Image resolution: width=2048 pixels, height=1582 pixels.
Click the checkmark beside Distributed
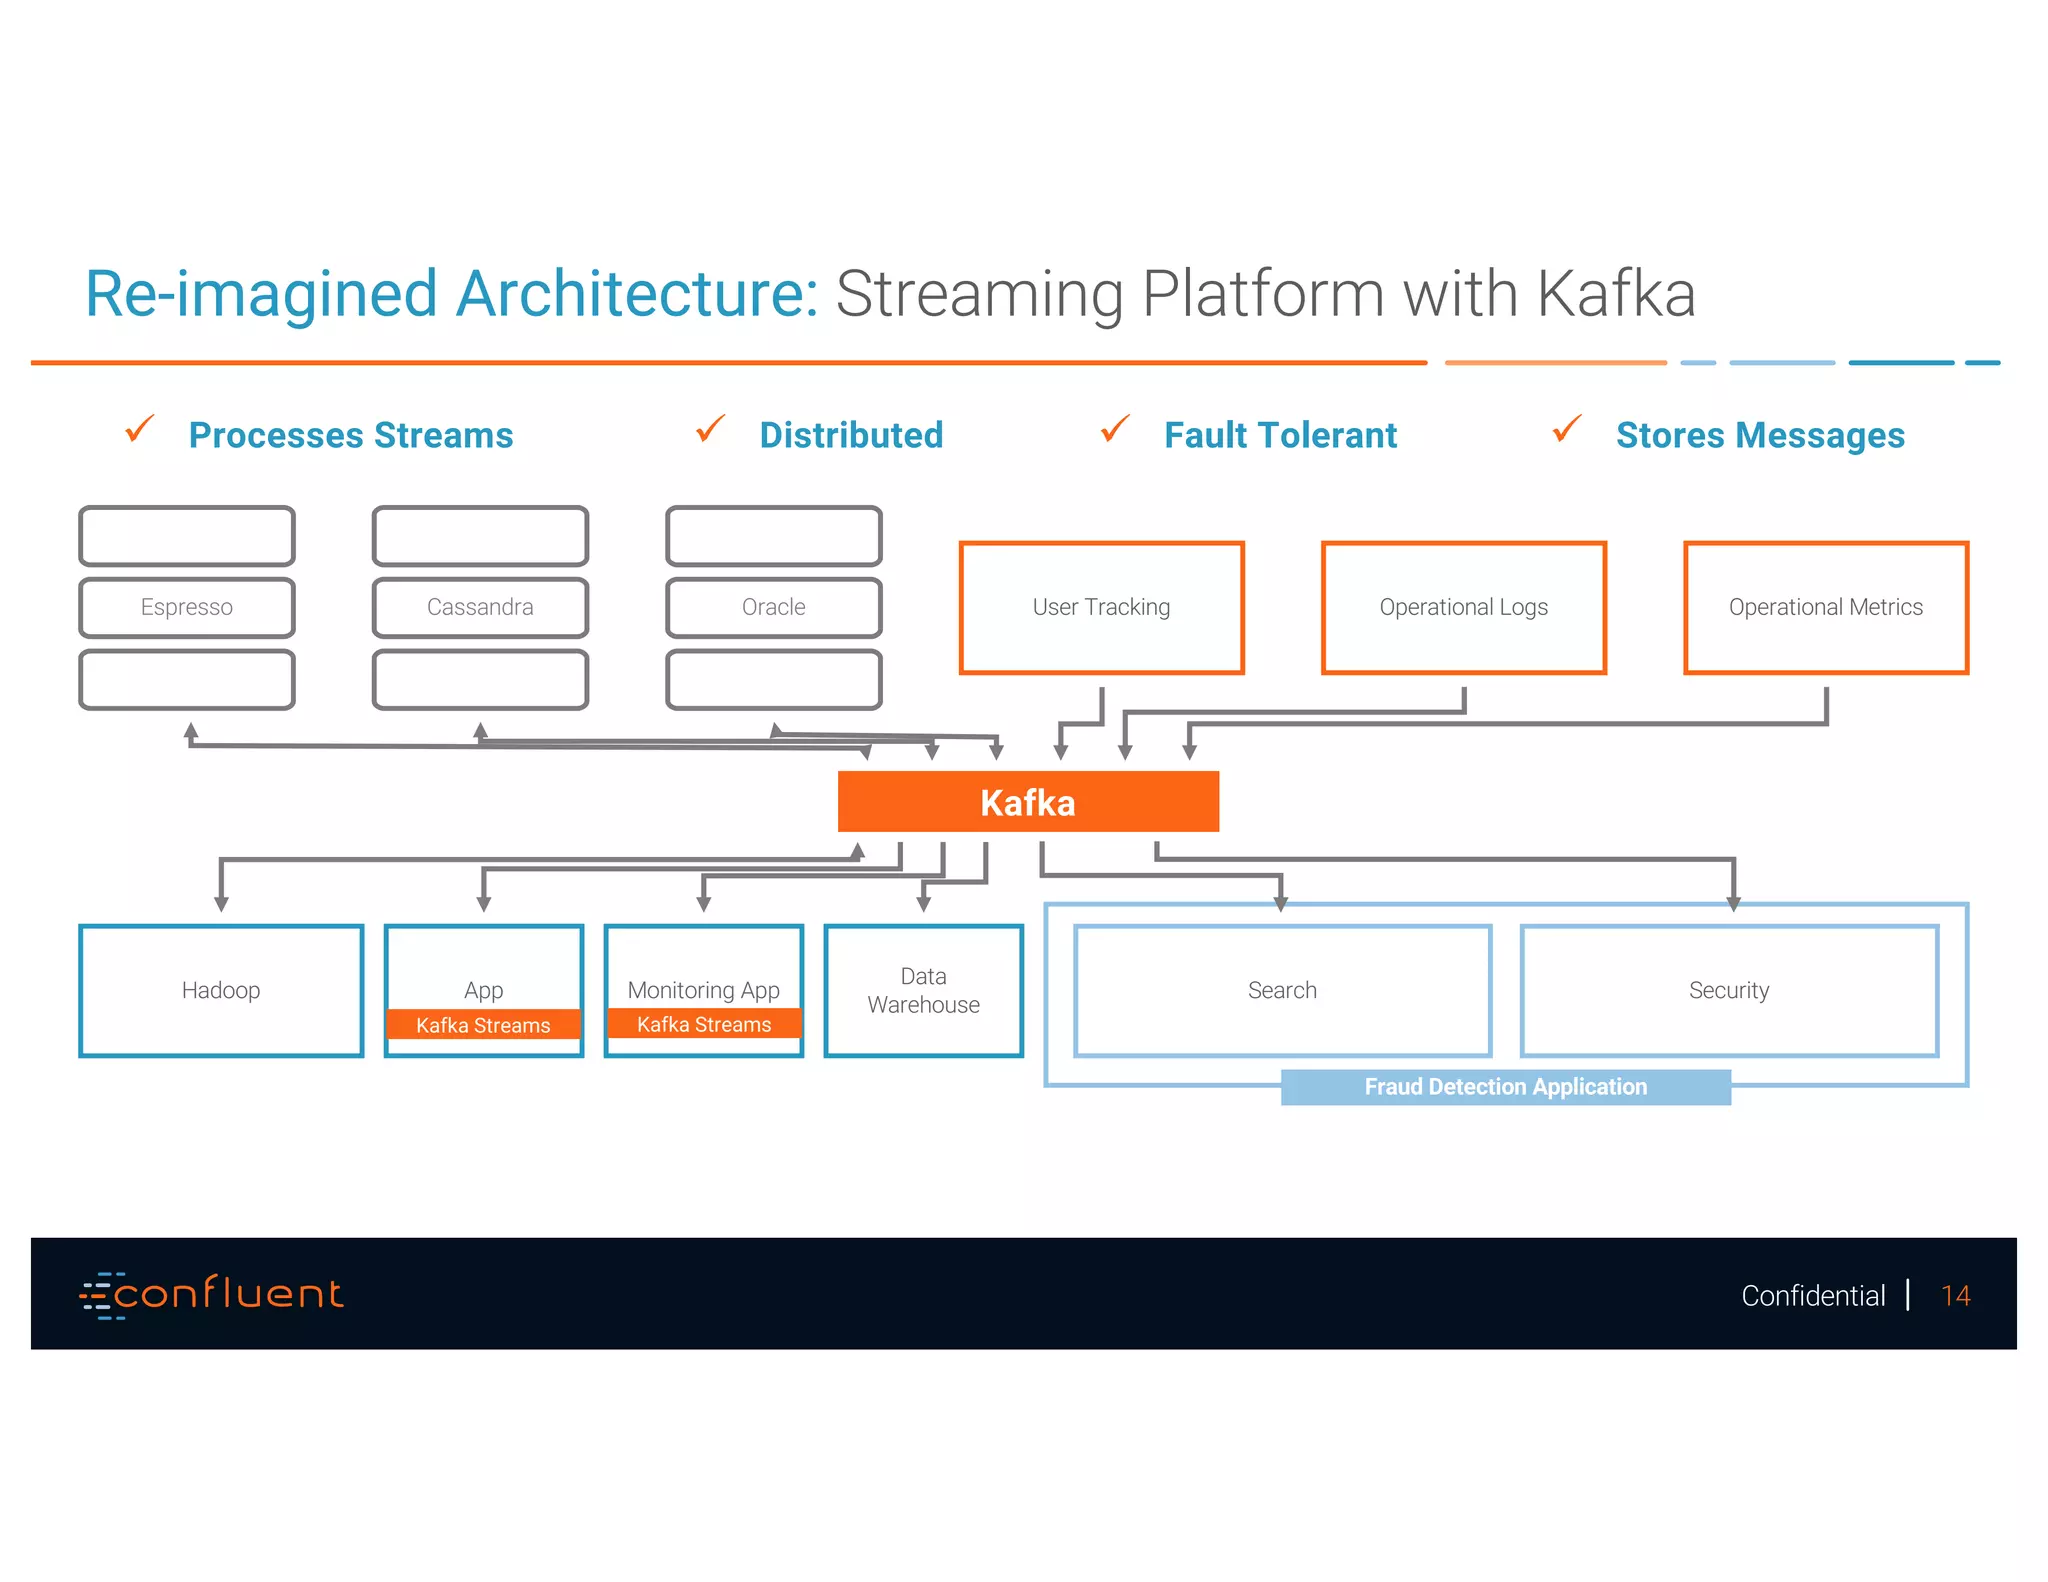(x=710, y=429)
